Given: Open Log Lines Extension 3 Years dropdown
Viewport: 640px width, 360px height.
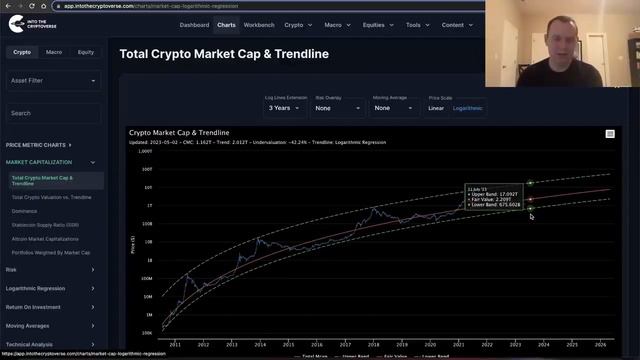Looking at the screenshot, I should pos(284,108).
